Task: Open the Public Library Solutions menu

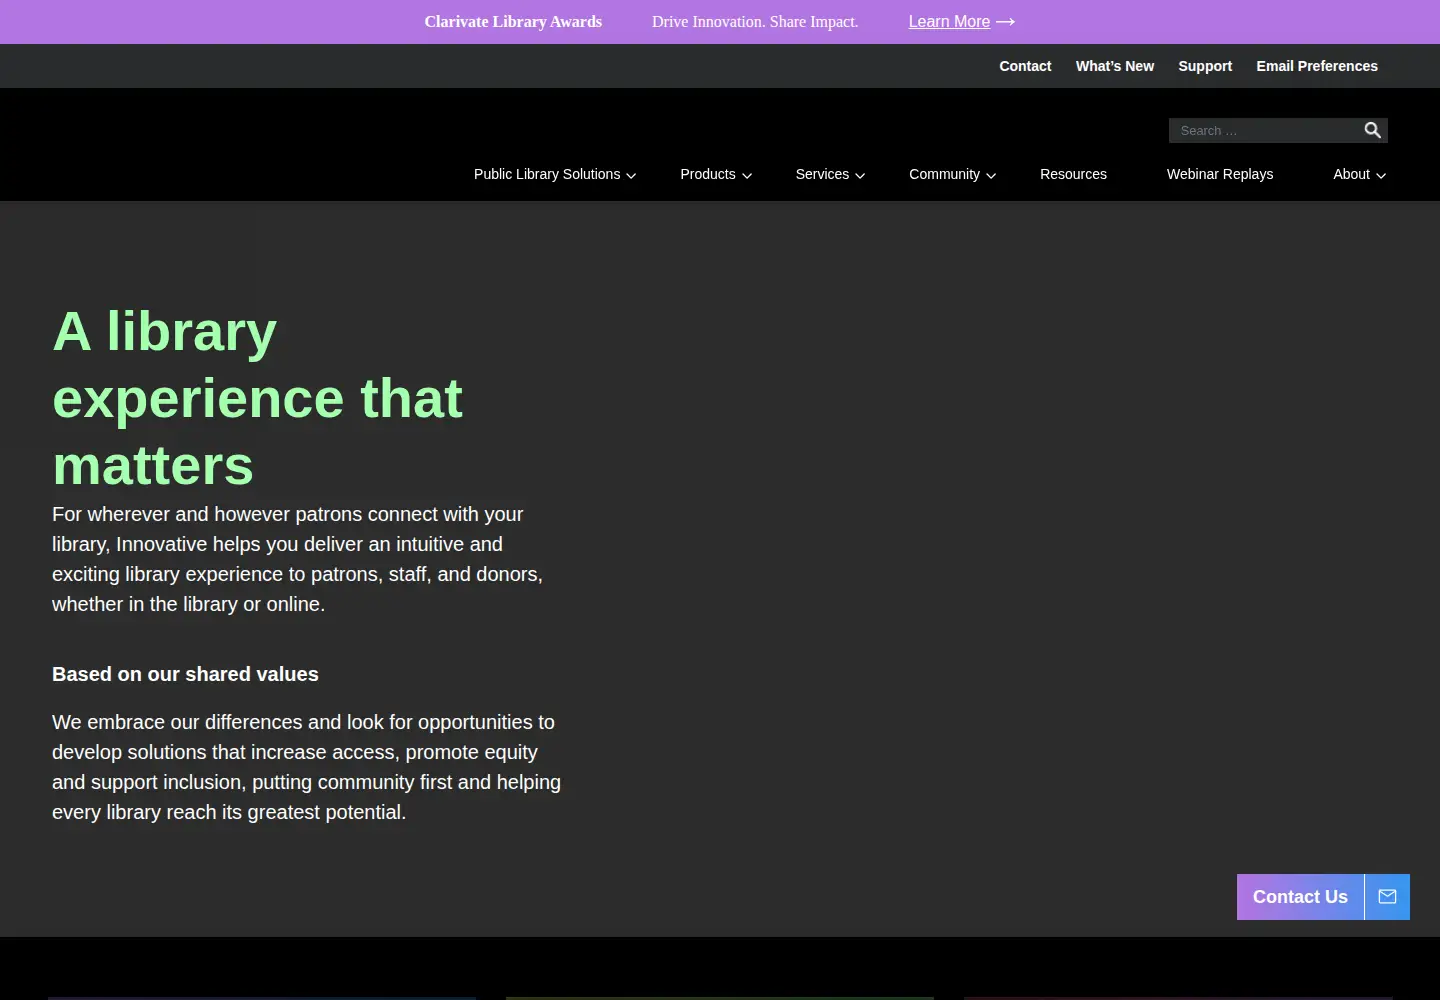Action: coord(547,174)
